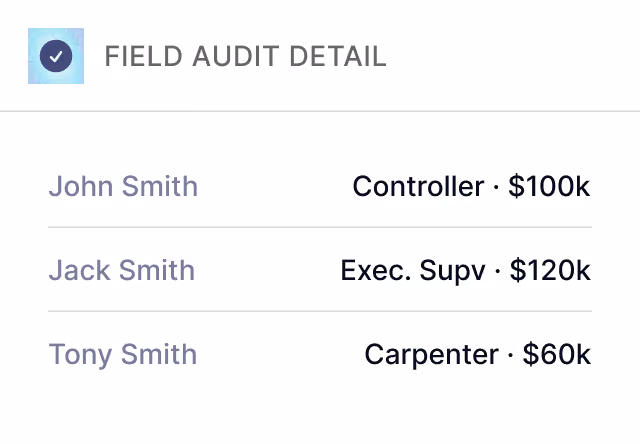Screen dimensions: 640x444
Task: Click the $60k salary value
Action: 556,354
